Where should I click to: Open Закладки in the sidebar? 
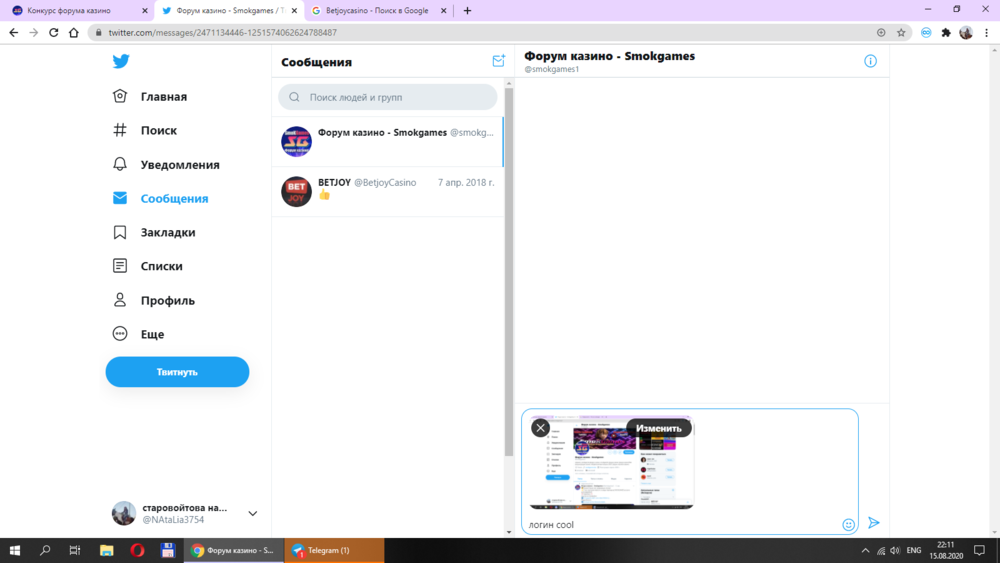(x=154, y=232)
